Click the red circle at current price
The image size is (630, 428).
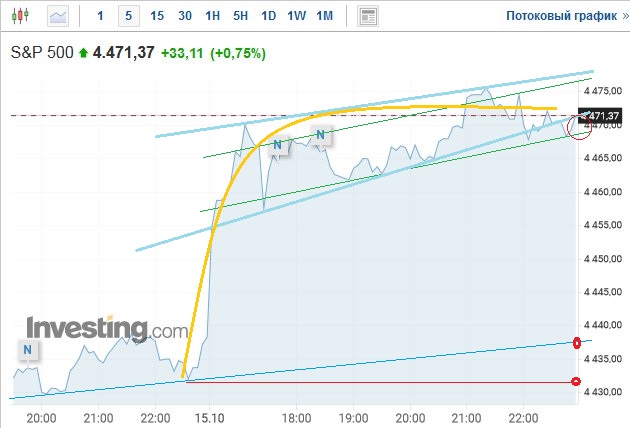point(579,127)
